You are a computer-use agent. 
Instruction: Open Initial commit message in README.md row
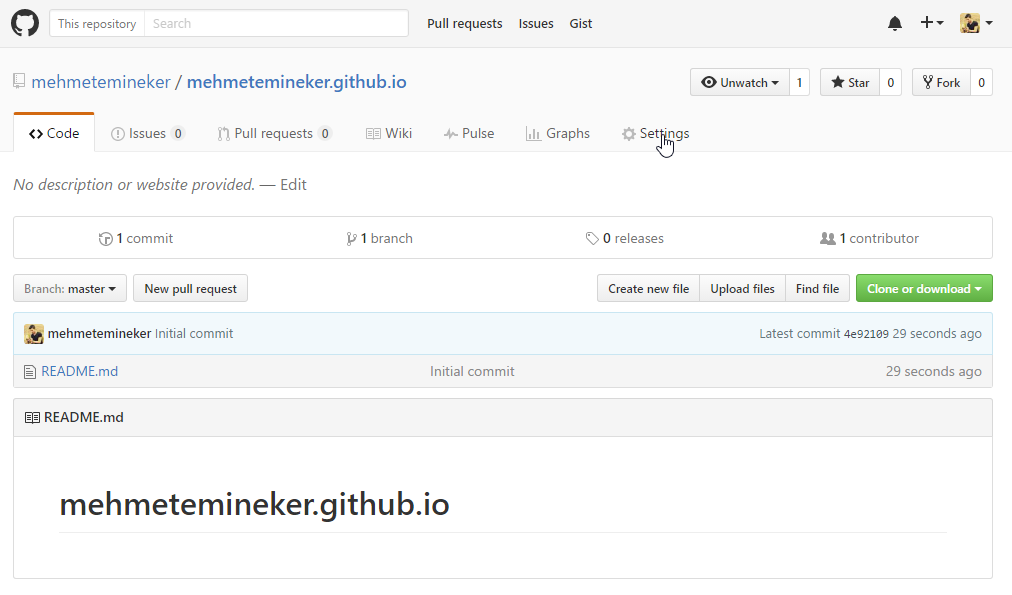tap(472, 372)
